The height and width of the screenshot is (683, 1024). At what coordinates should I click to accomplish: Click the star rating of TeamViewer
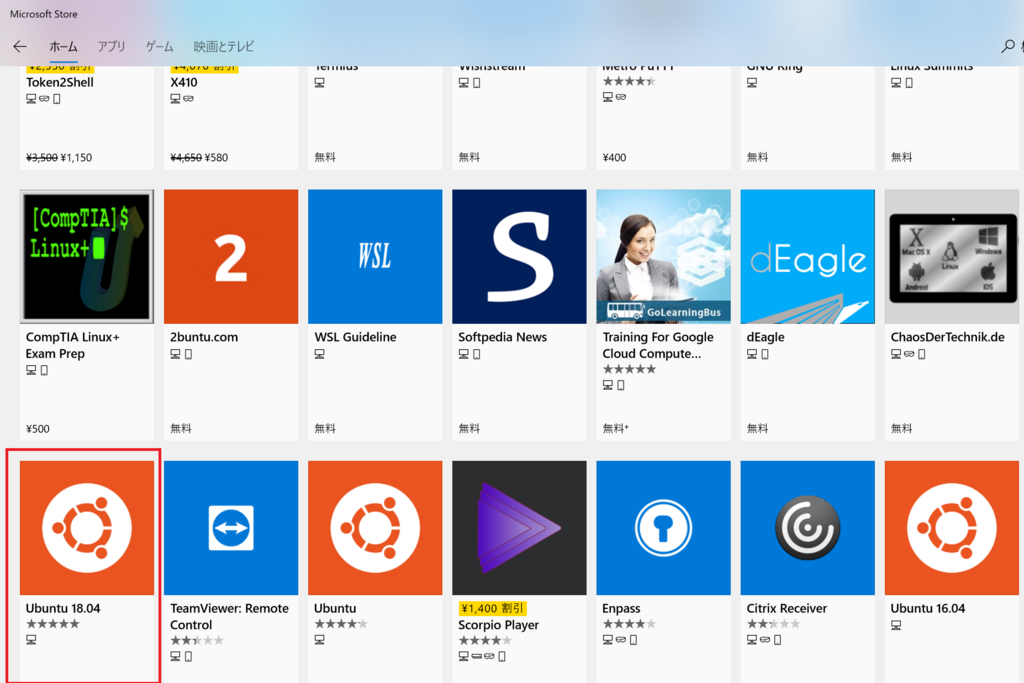197,641
